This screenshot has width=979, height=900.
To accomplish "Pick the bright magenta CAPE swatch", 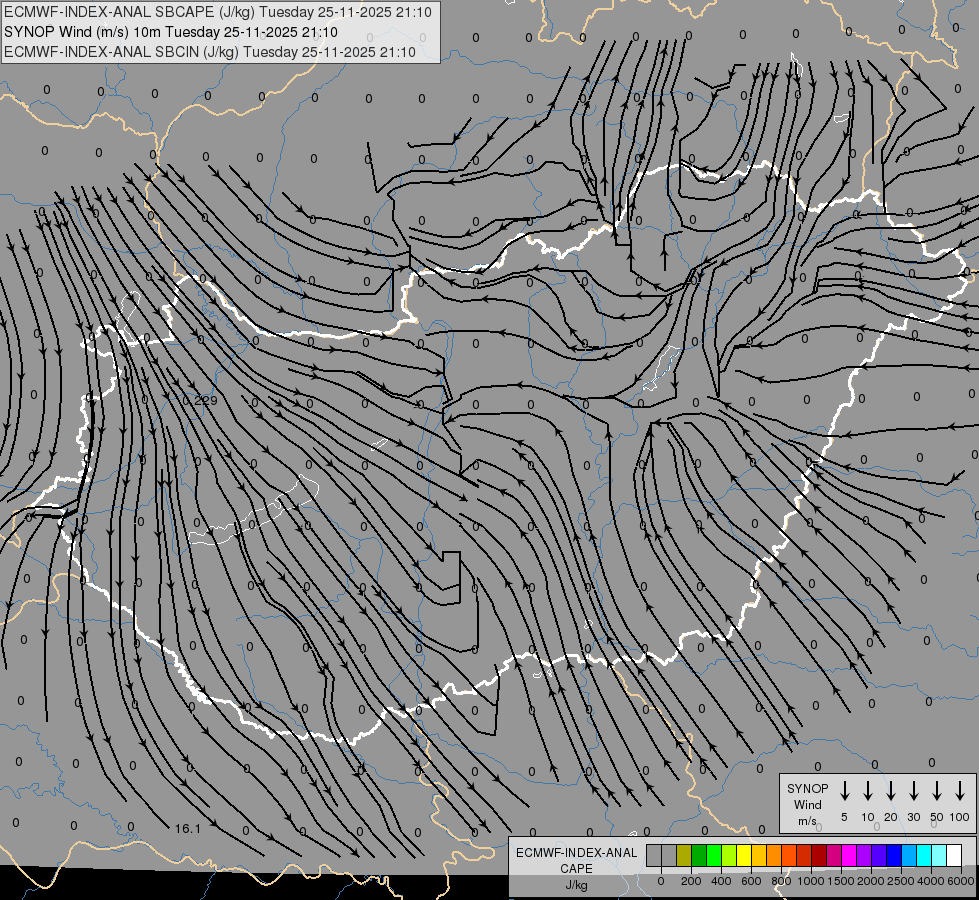I will [849, 856].
